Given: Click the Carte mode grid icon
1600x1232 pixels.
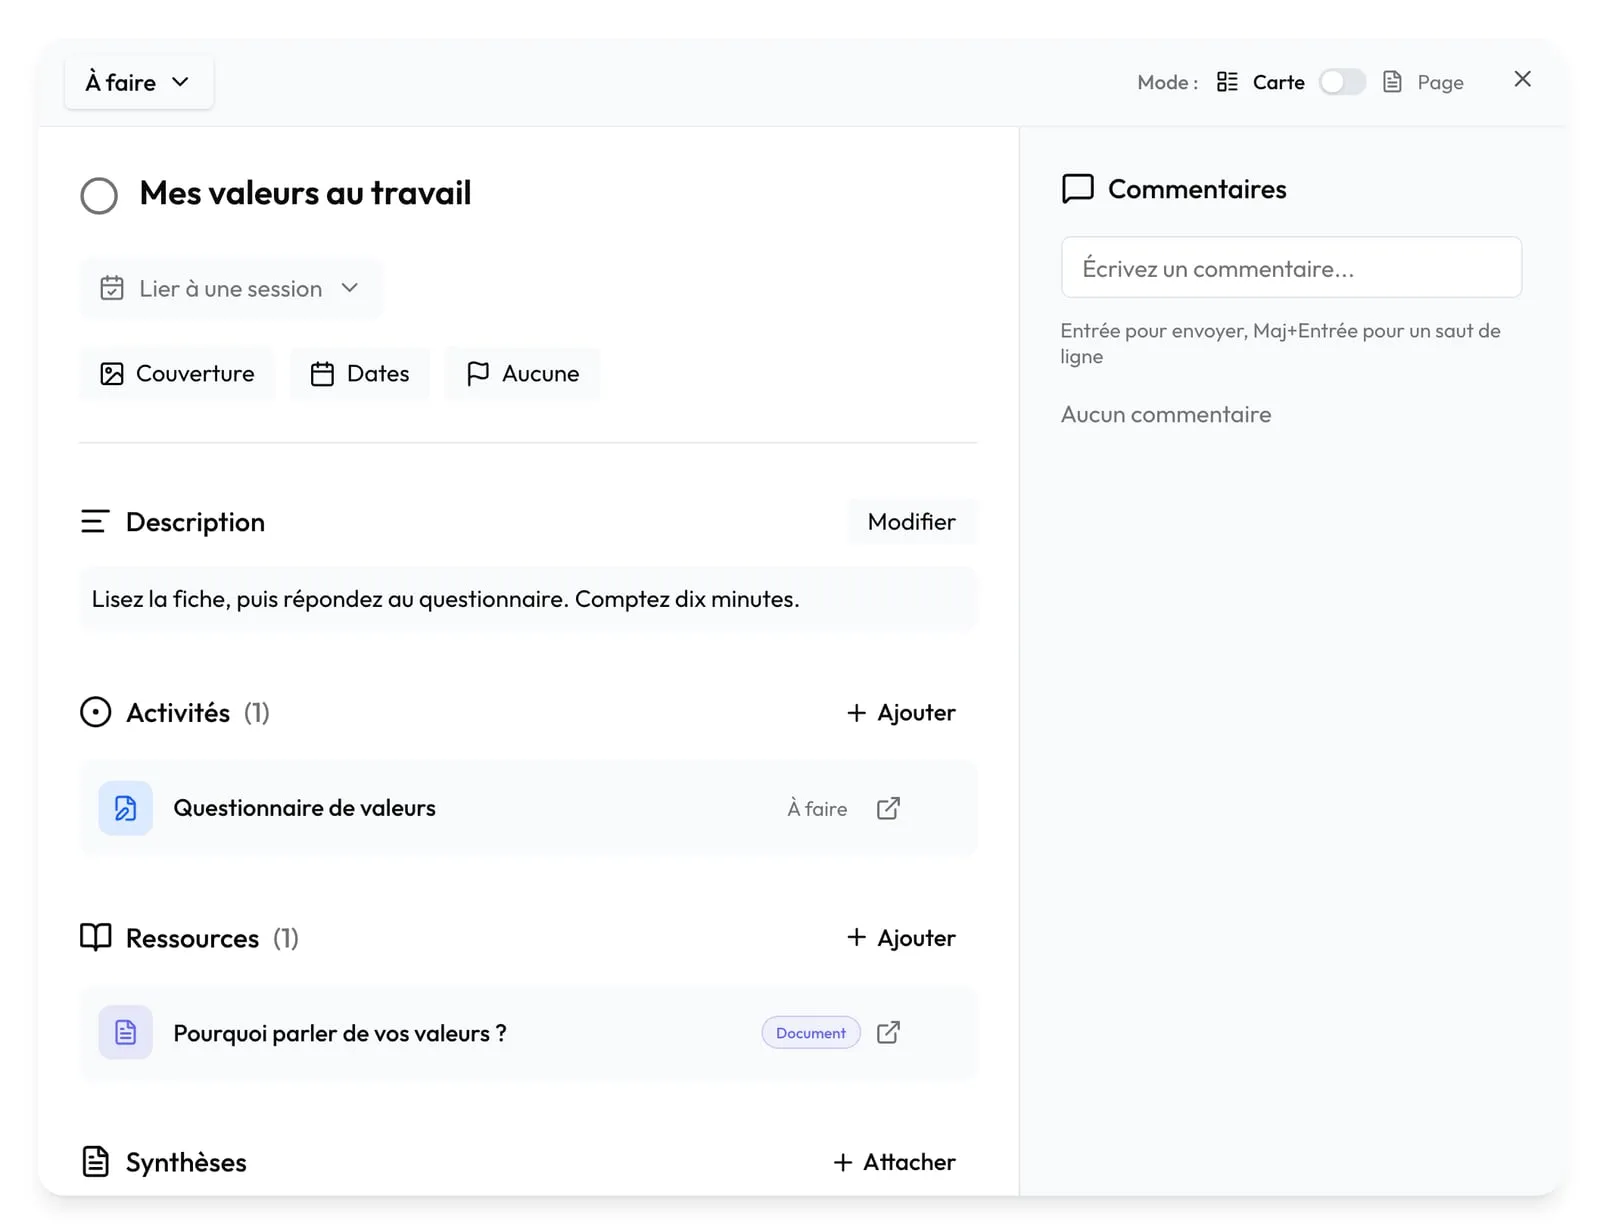Looking at the screenshot, I should coord(1227,82).
